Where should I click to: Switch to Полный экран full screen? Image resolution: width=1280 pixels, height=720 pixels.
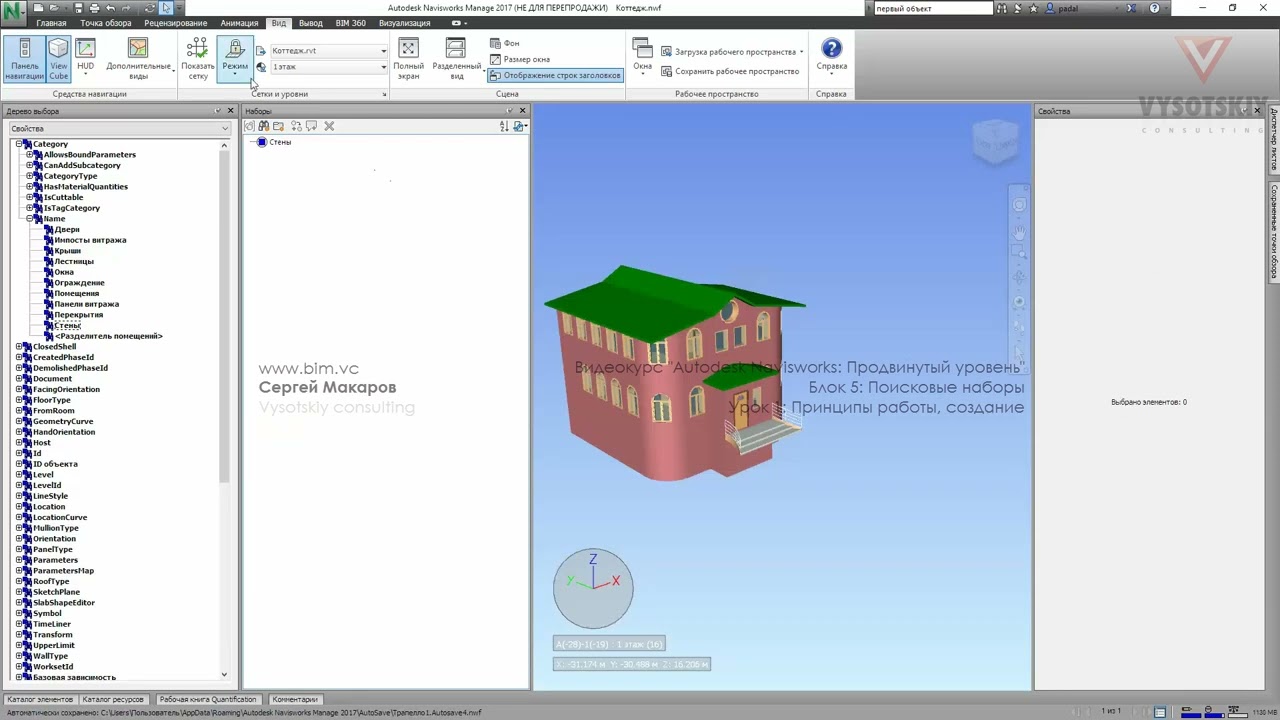pyautogui.click(x=408, y=59)
